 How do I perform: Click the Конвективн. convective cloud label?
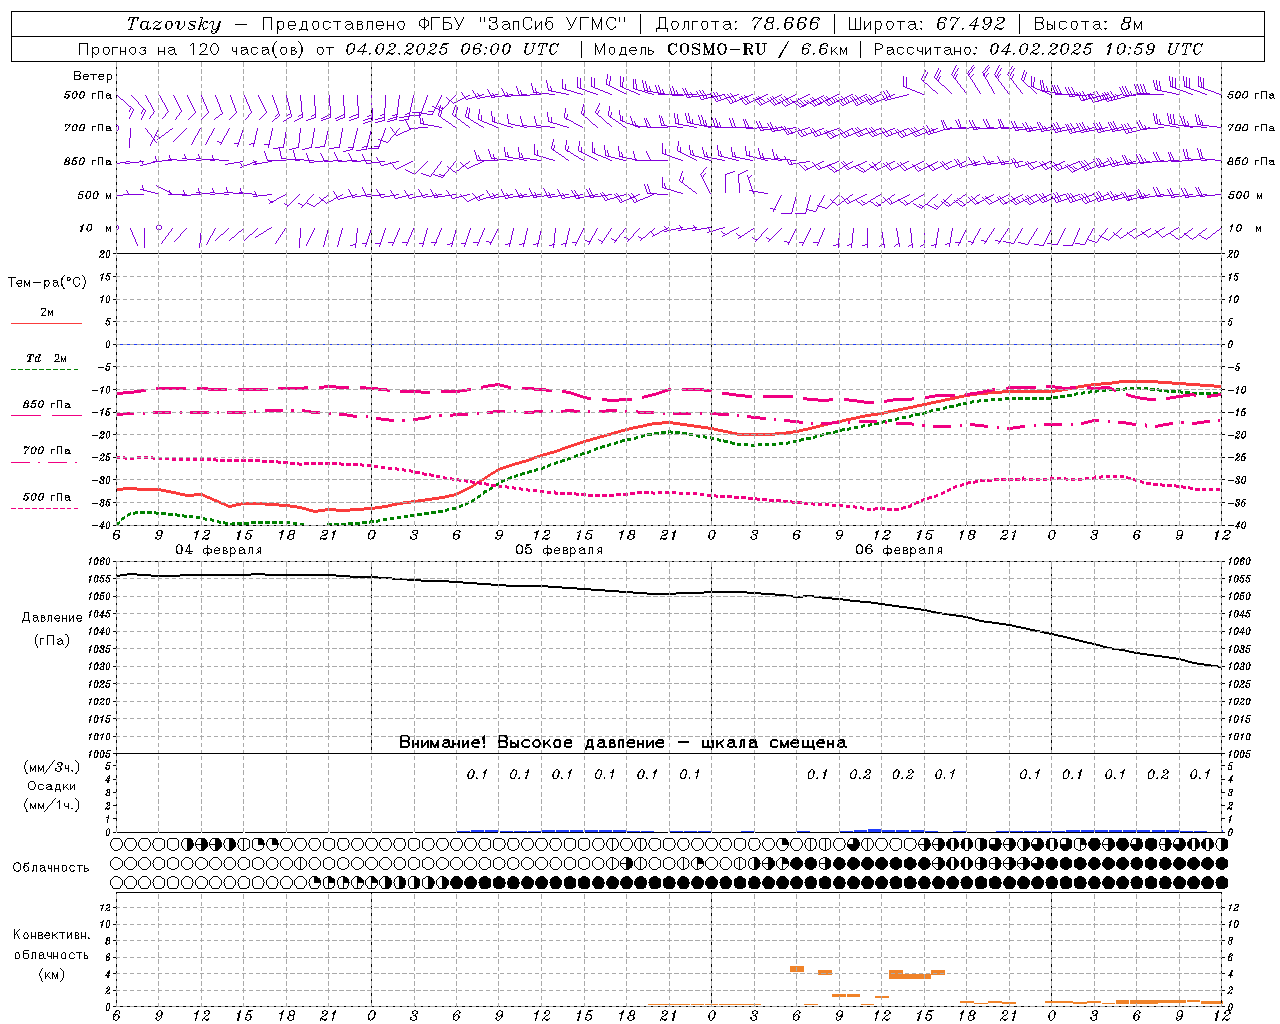pos(52,935)
